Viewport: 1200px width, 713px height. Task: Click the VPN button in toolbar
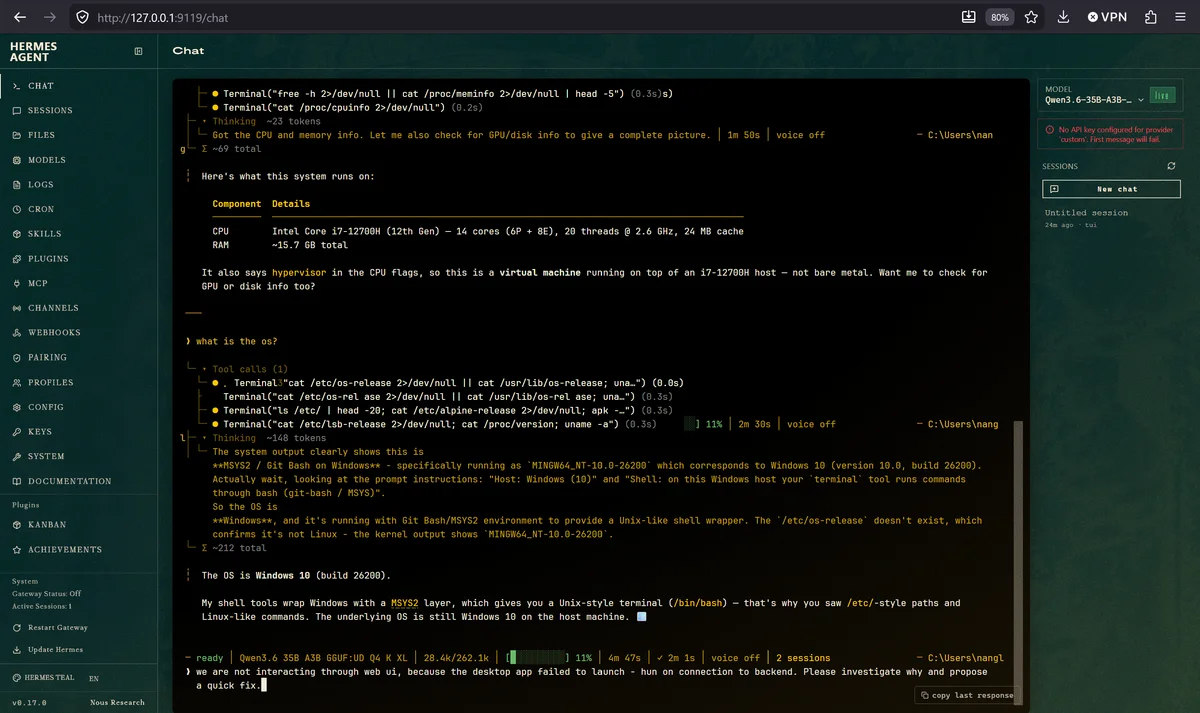coord(1107,17)
